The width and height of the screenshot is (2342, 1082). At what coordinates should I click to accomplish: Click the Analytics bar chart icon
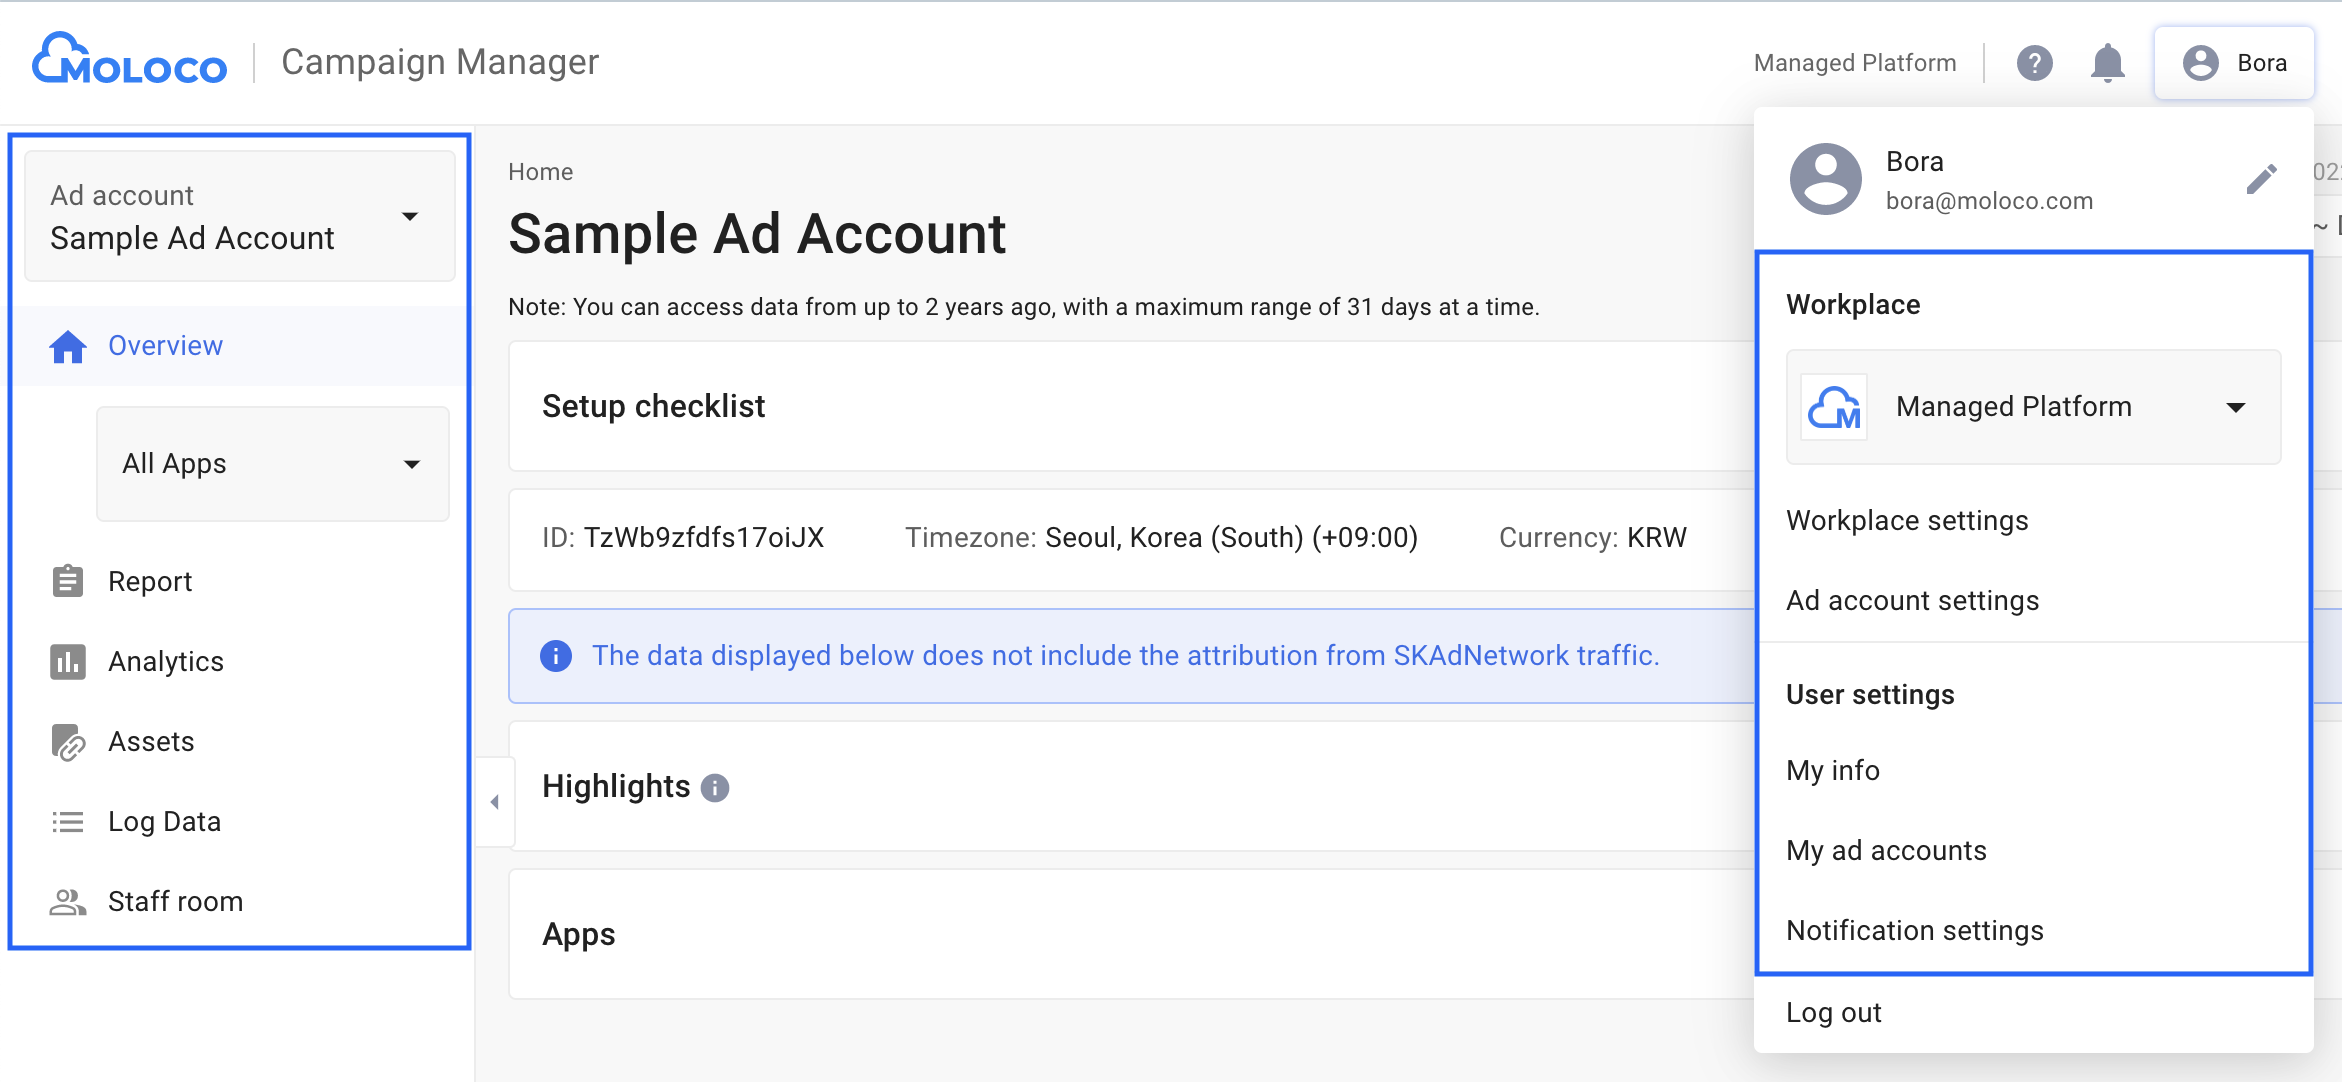pyautogui.click(x=68, y=661)
